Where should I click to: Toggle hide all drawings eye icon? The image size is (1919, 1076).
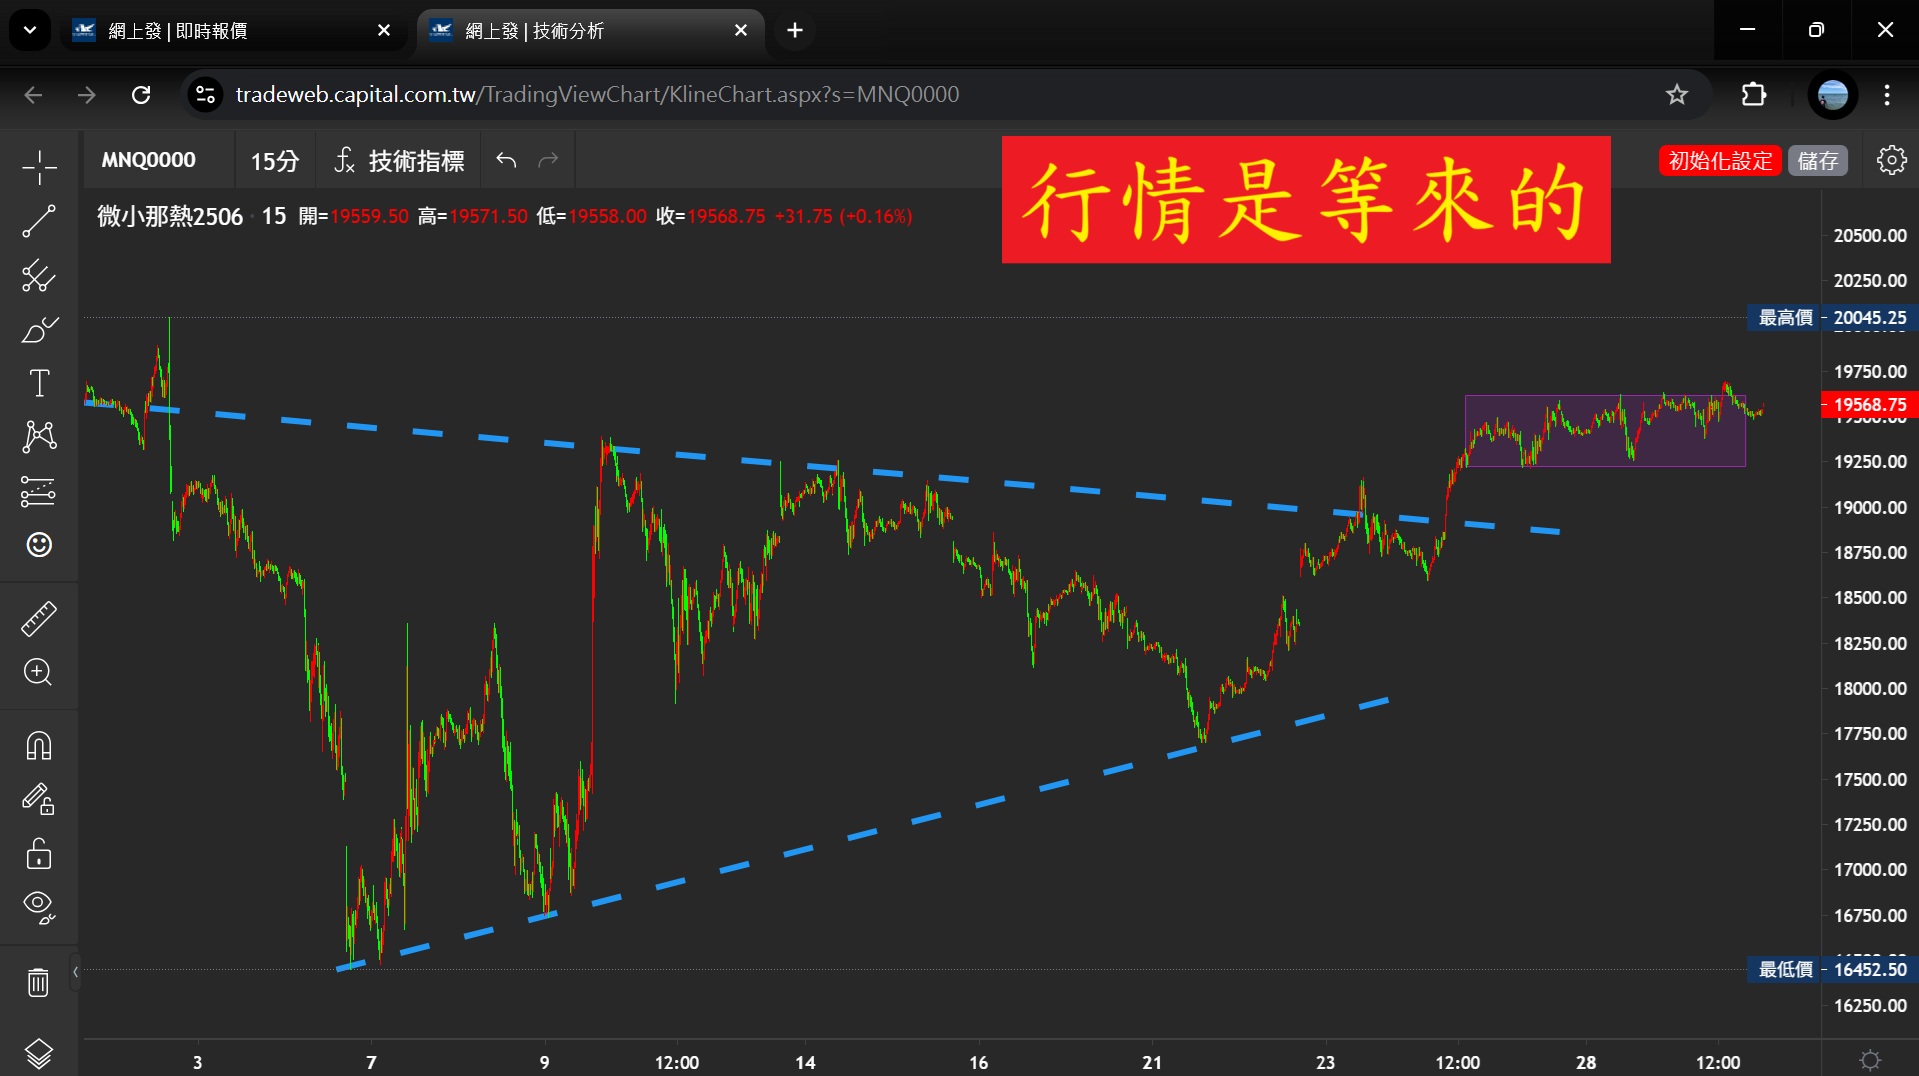pyautogui.click(x=39, y=907)
